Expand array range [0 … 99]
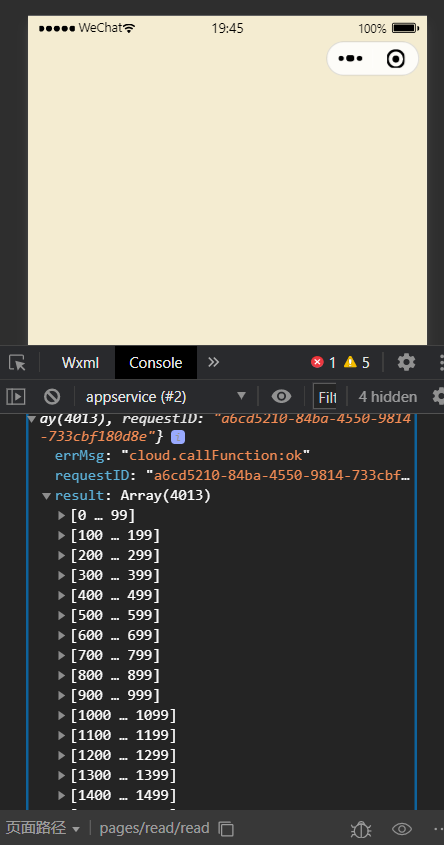Image resolution: width=444 pixels, height=845 pixels. (x=61, y=516)
